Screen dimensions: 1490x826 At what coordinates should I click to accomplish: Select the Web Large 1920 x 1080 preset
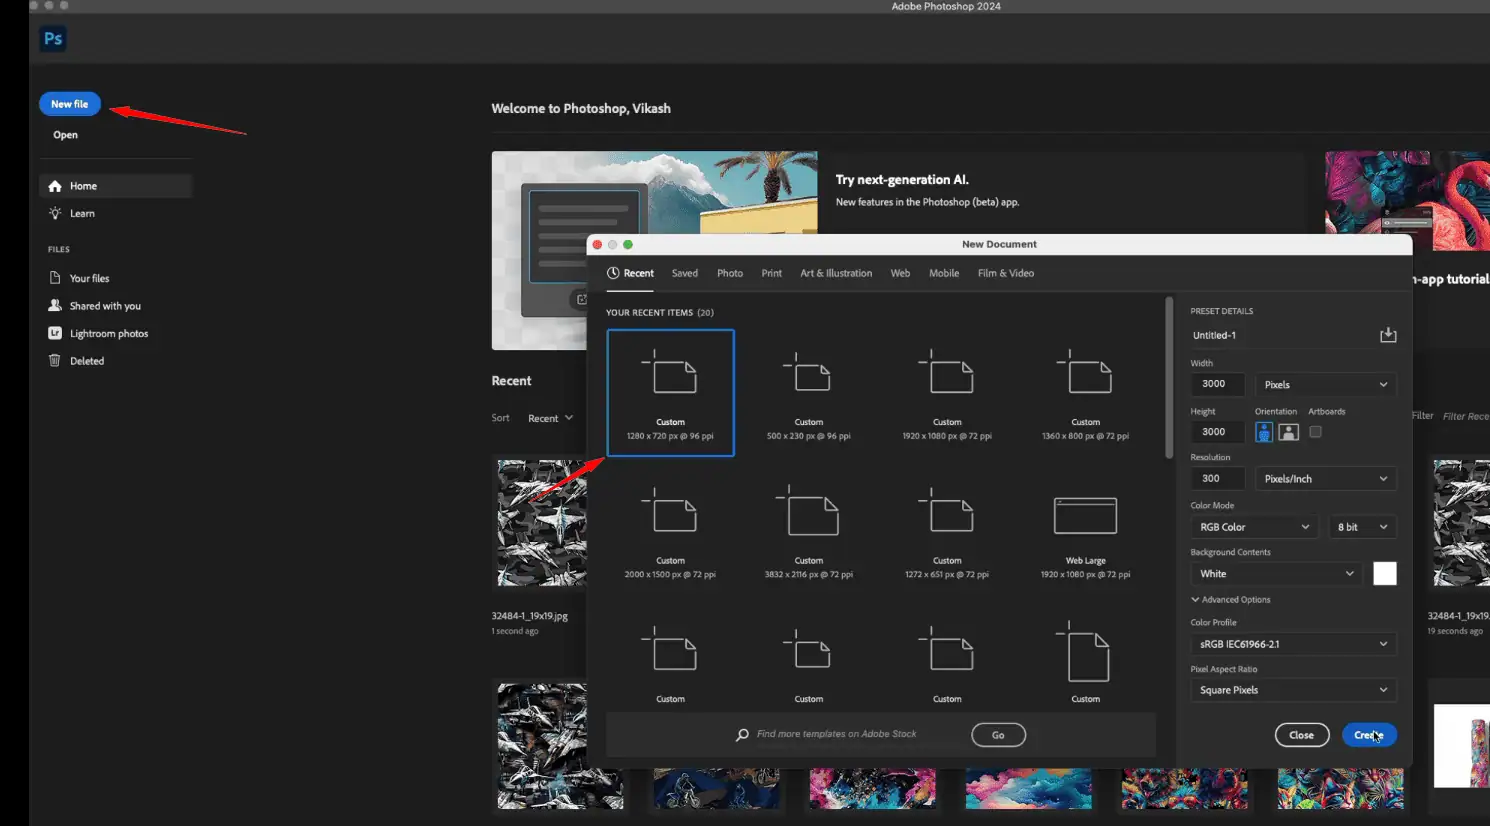pos(1085,530)
